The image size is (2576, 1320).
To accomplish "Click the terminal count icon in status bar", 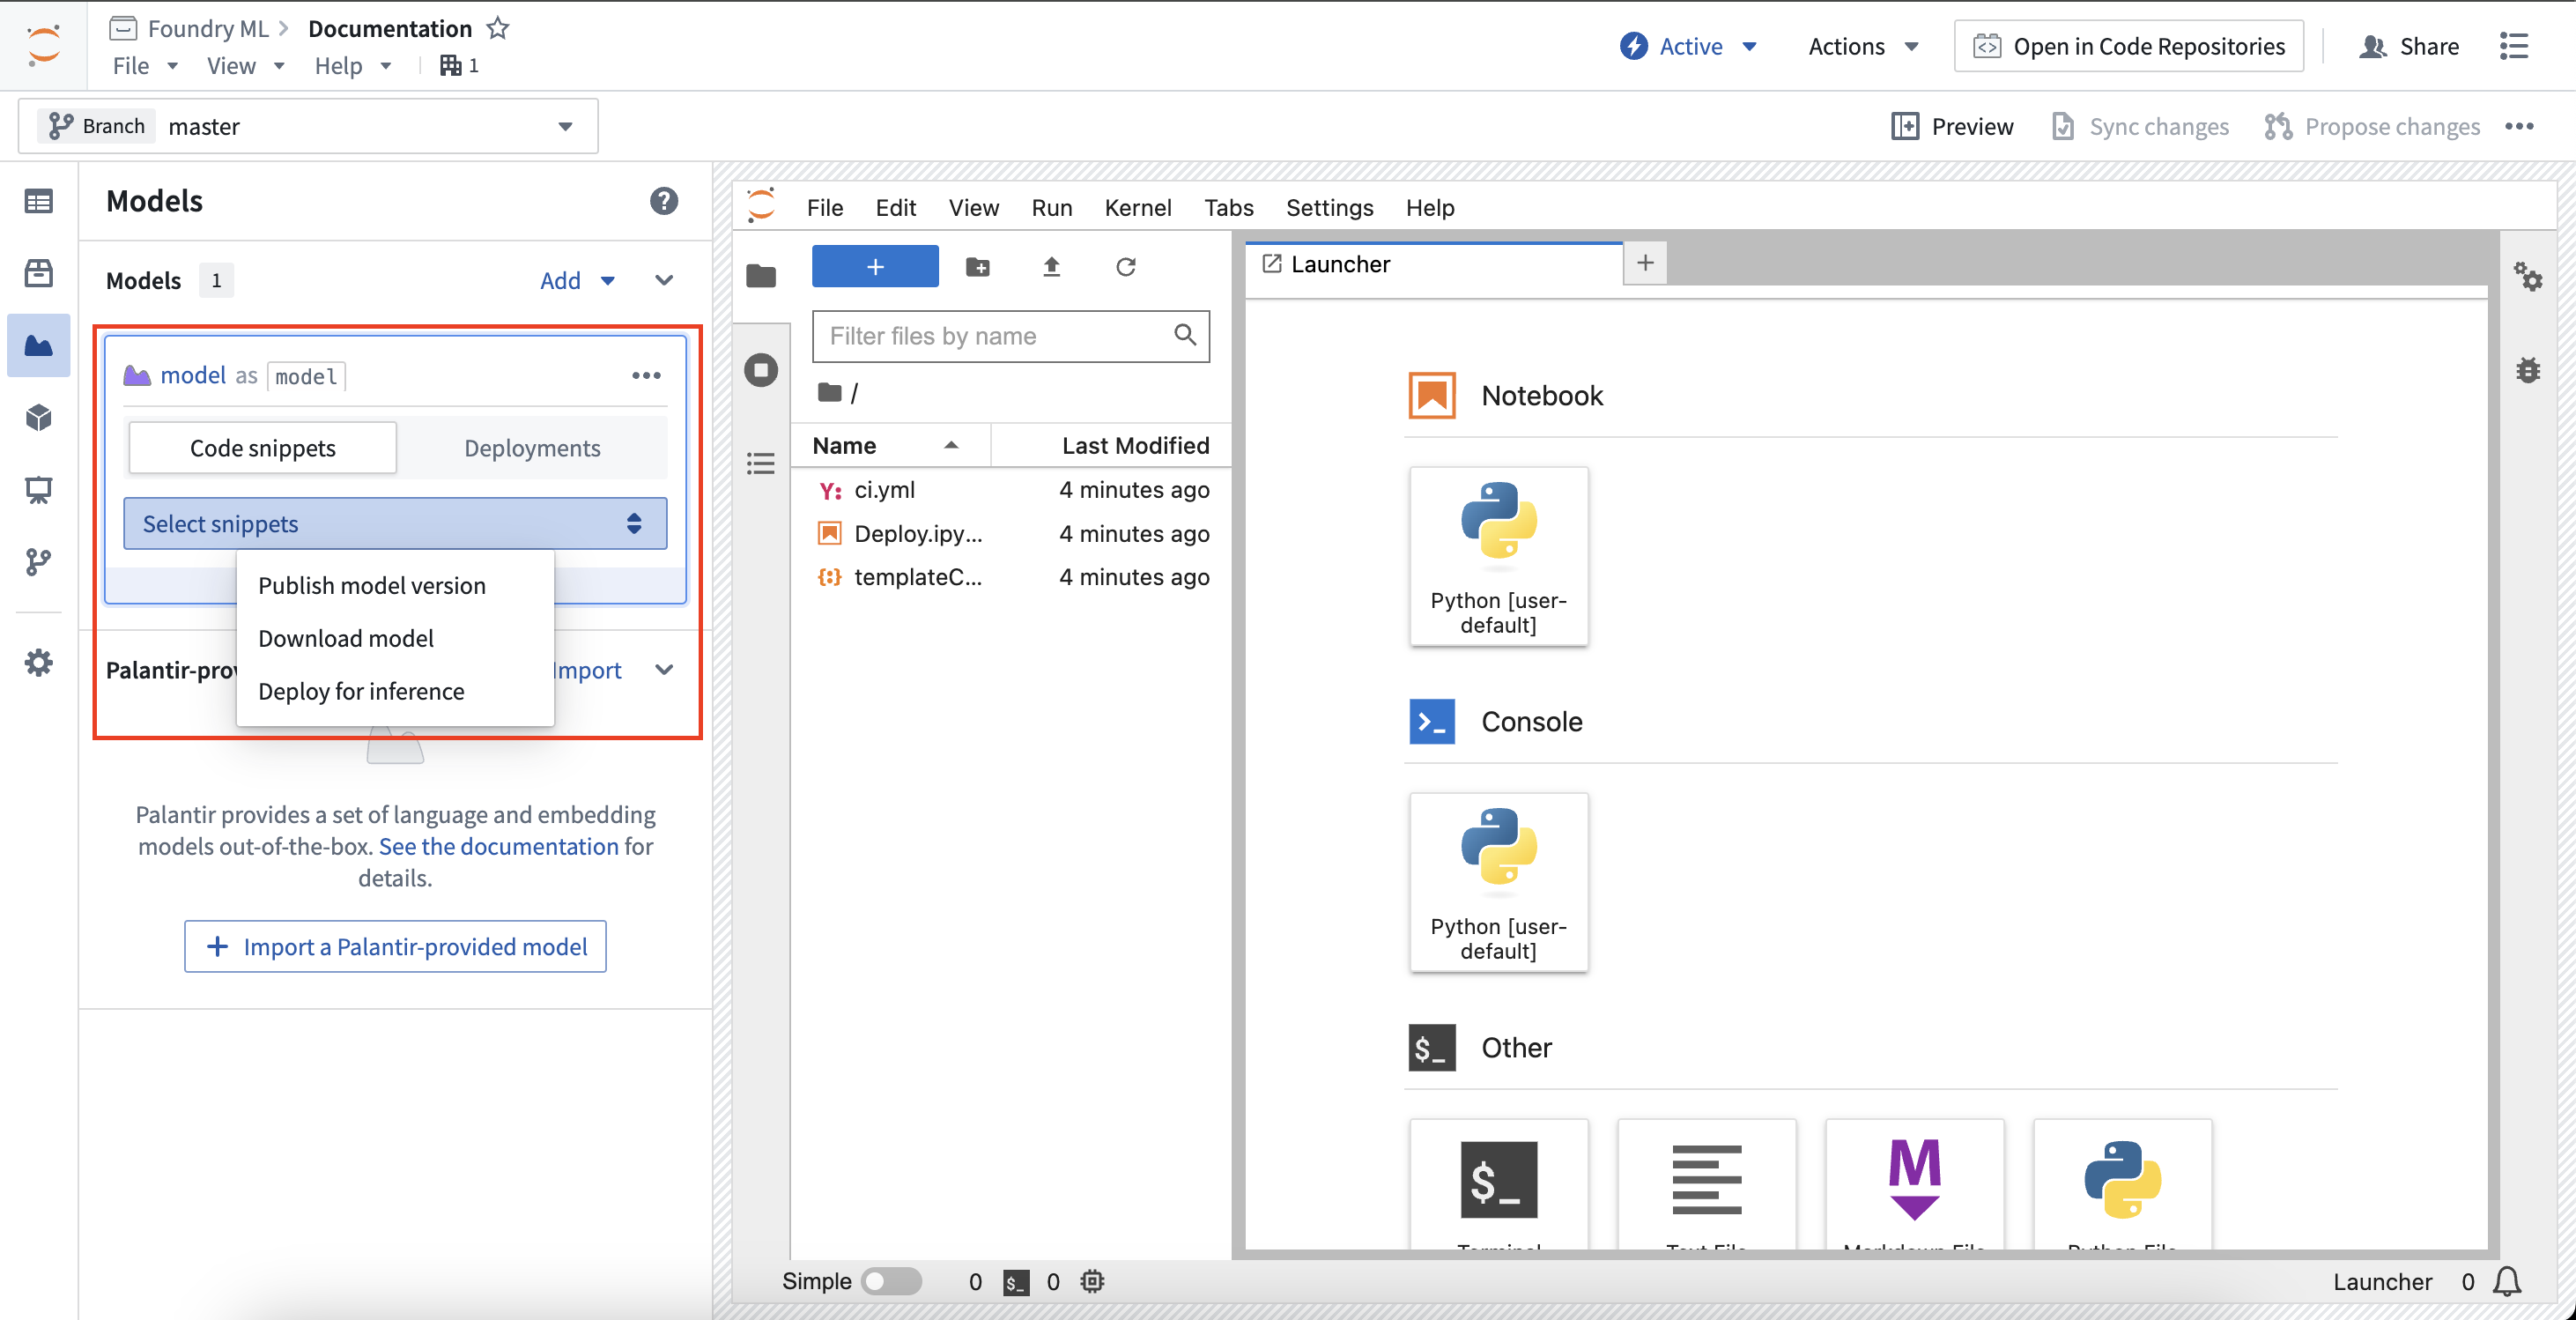I will pyautogui.click(x=1016, y=1282).
